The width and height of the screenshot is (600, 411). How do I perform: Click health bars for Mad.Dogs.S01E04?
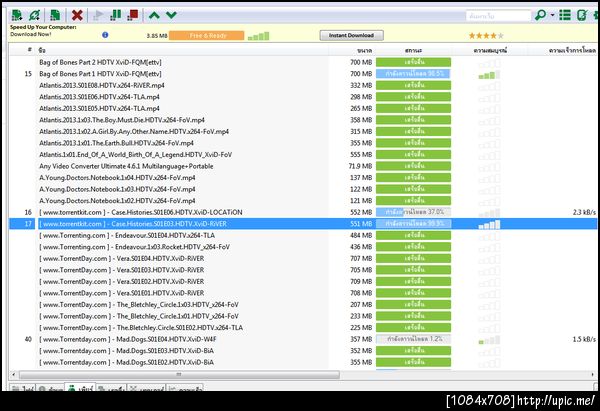coord(489,340)
